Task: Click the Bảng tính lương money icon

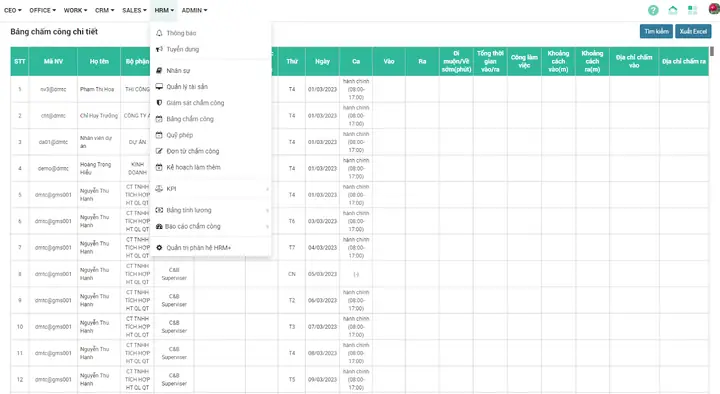Action: 159,210
